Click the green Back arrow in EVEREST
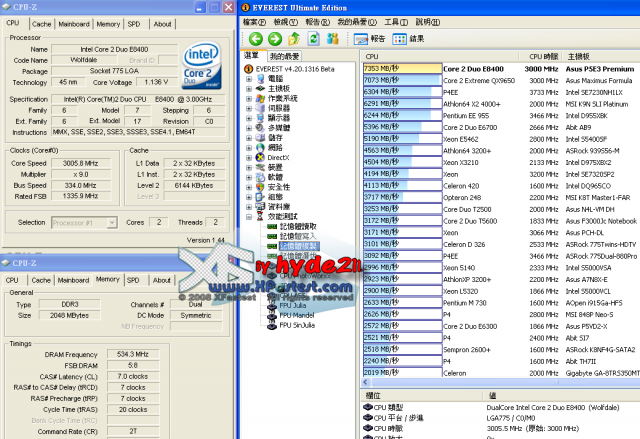This screenshot has width=640, height=439. click(x=256, y=39)
